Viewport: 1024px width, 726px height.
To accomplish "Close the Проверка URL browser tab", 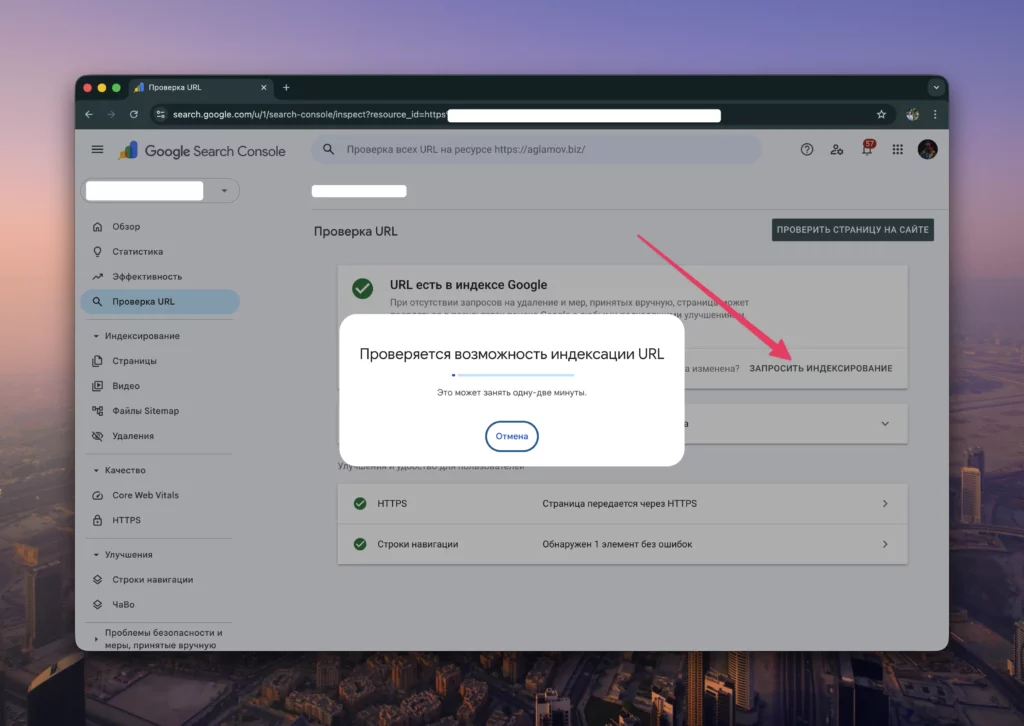I will (x=264, y=87).
